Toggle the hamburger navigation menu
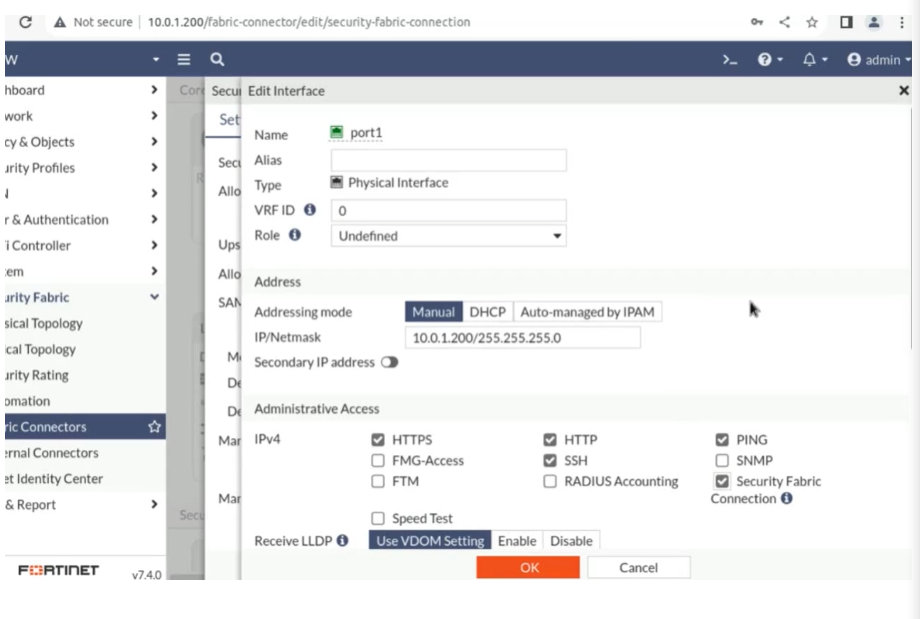 (x=184, y=59)
